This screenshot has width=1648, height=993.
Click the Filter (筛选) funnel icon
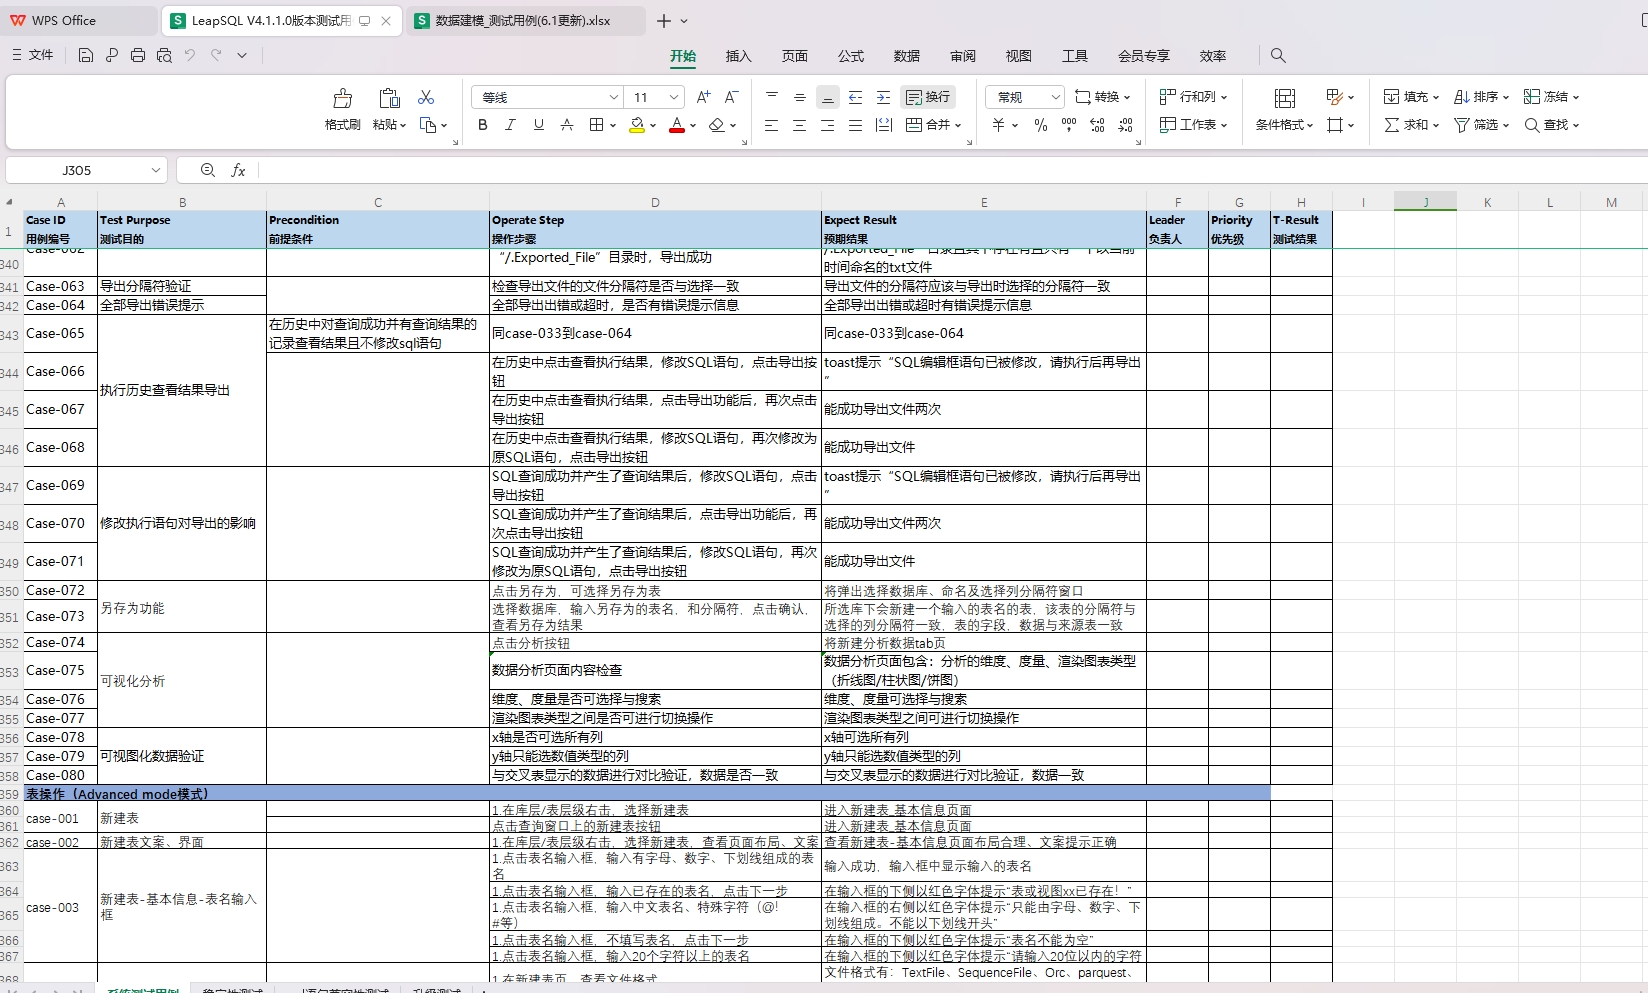pyautogui.click(x=1462, y=125)
